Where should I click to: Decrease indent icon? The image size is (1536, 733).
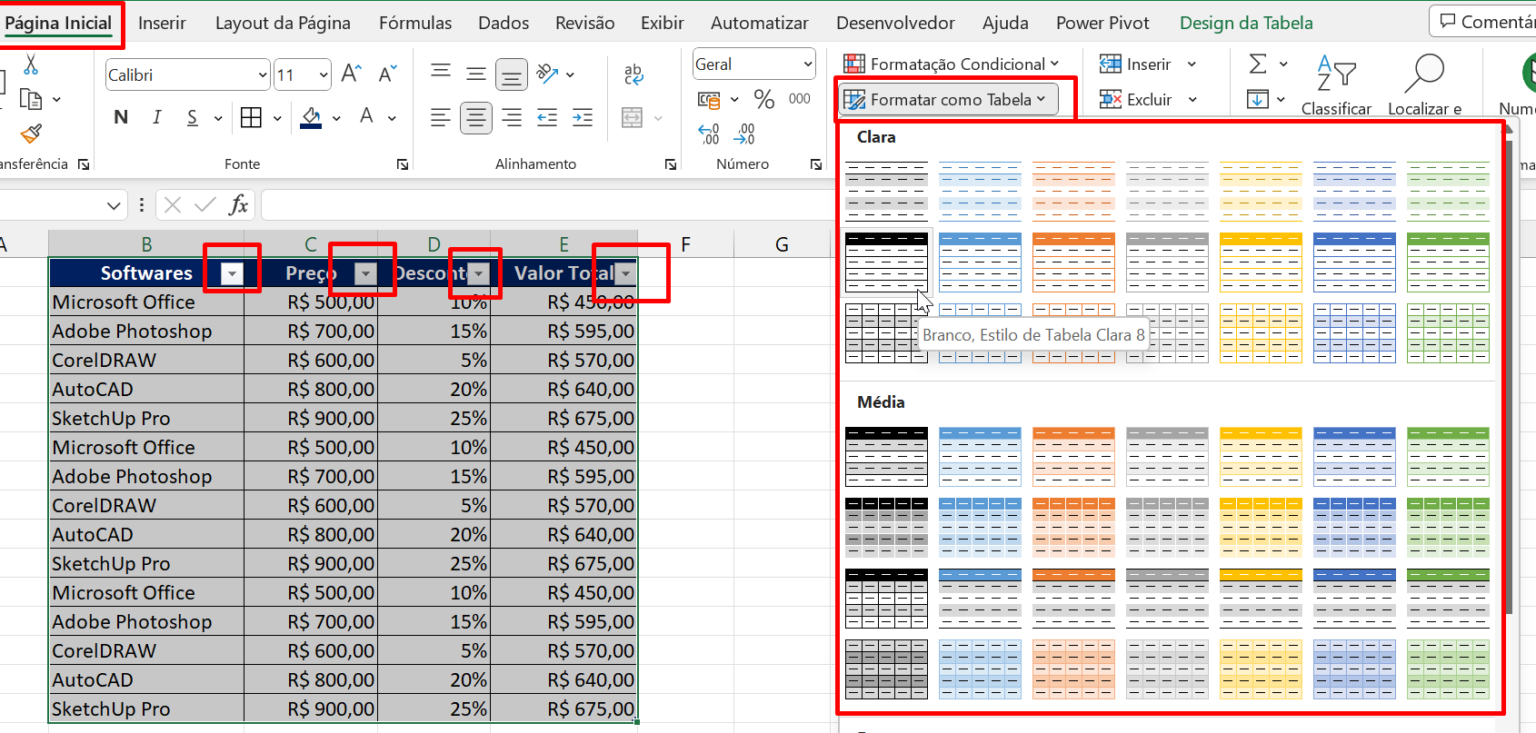[x=547, y=118]
